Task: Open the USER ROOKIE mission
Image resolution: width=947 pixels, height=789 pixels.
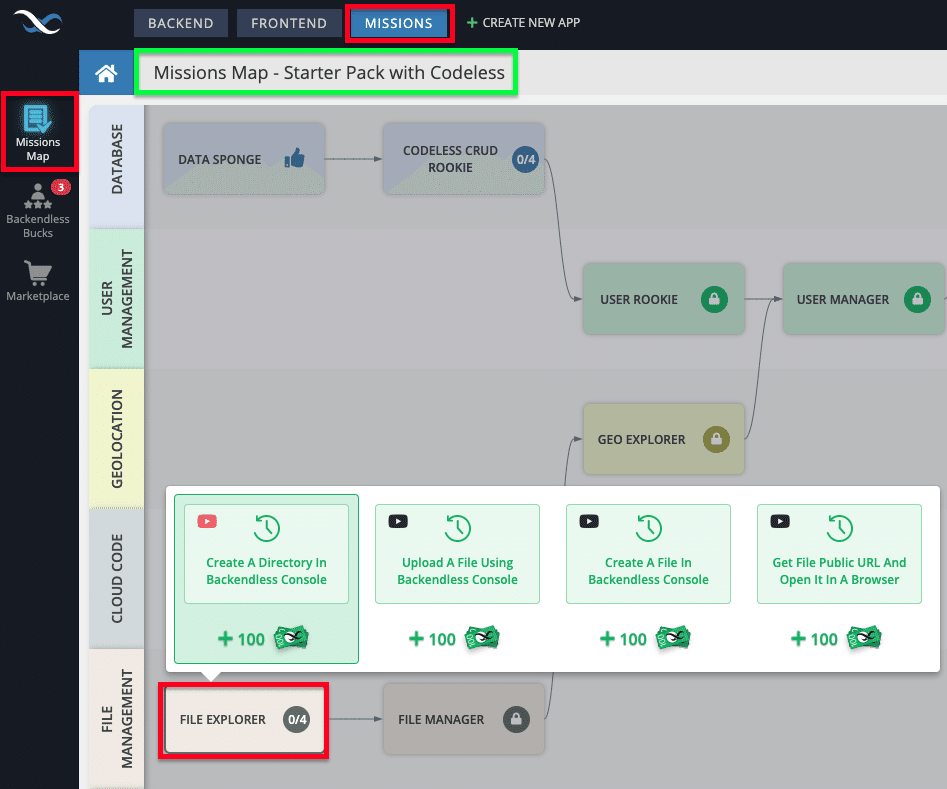Action: click(664, 299)
